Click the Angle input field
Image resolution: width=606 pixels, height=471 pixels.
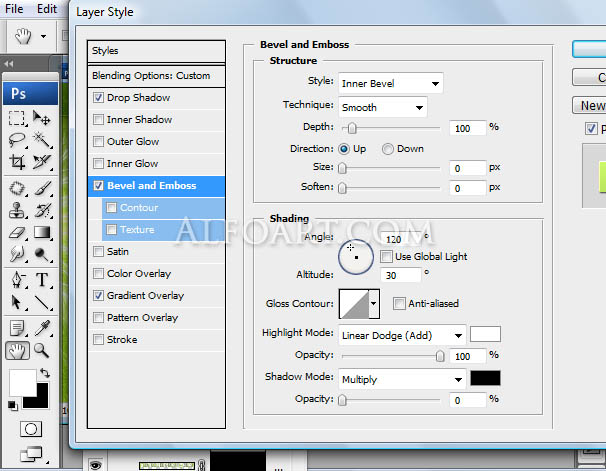pyautogui.click(x=401, y=239)
